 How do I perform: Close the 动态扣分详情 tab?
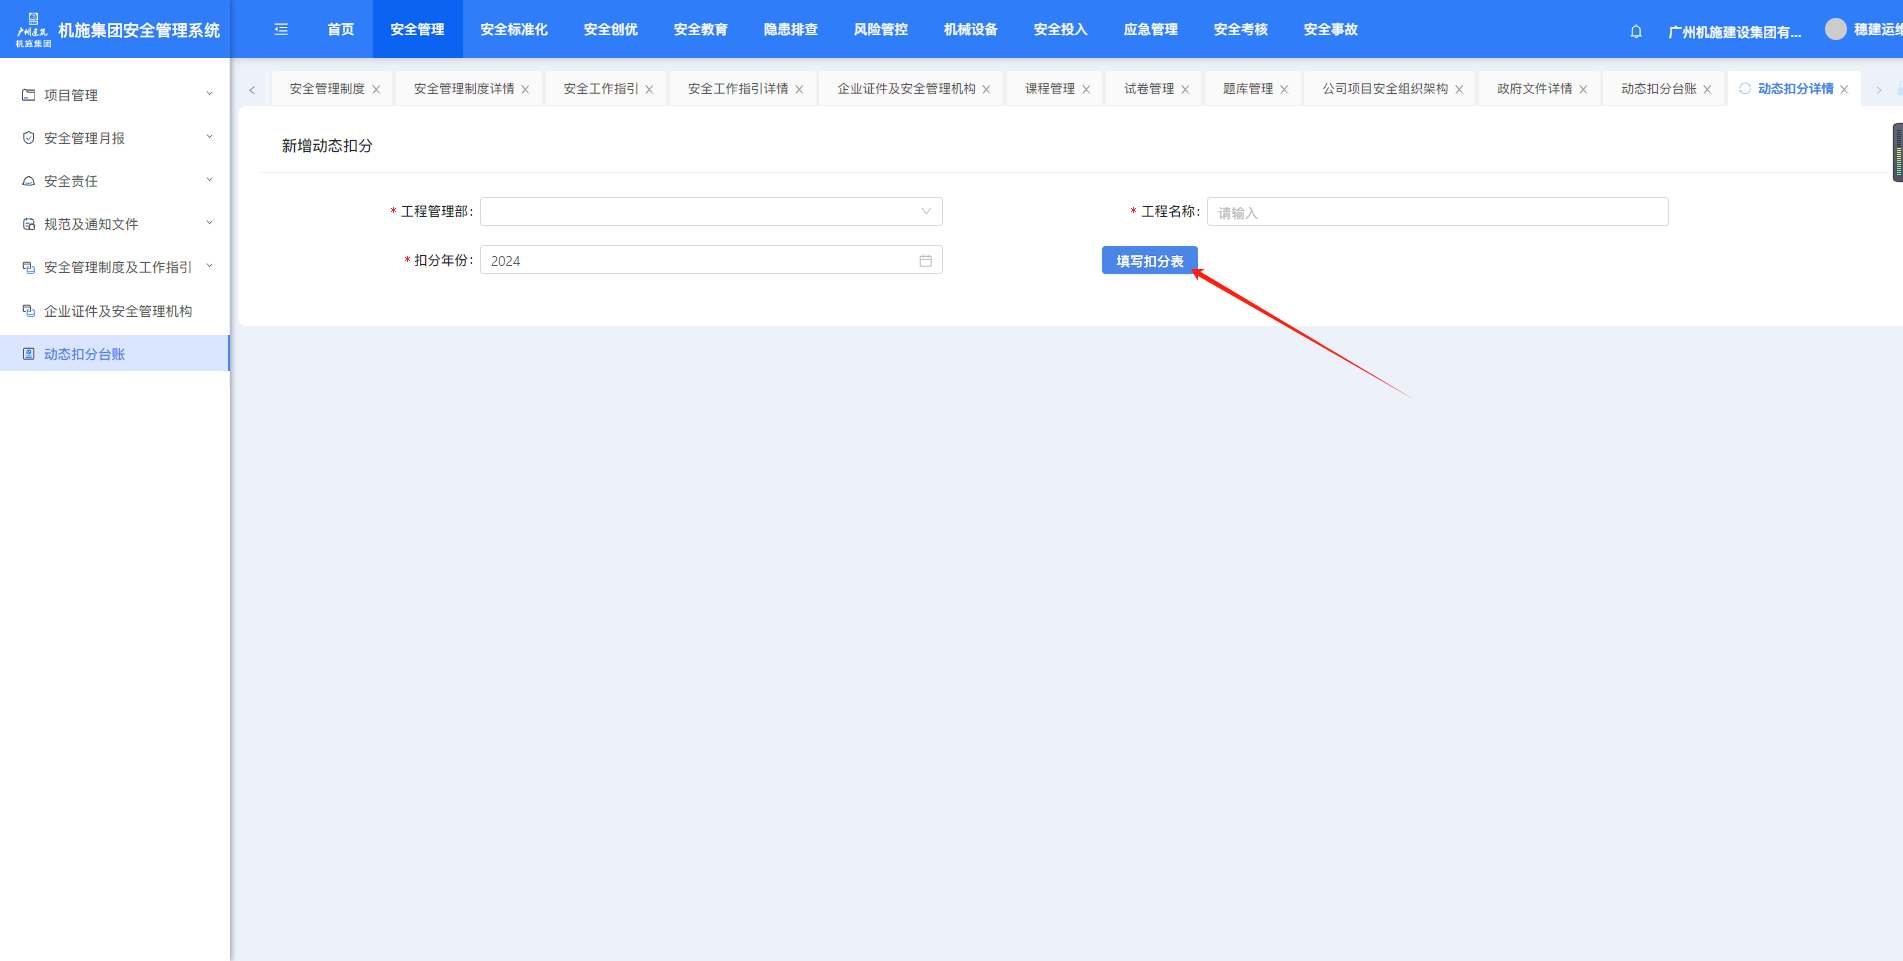point(1844,90)
